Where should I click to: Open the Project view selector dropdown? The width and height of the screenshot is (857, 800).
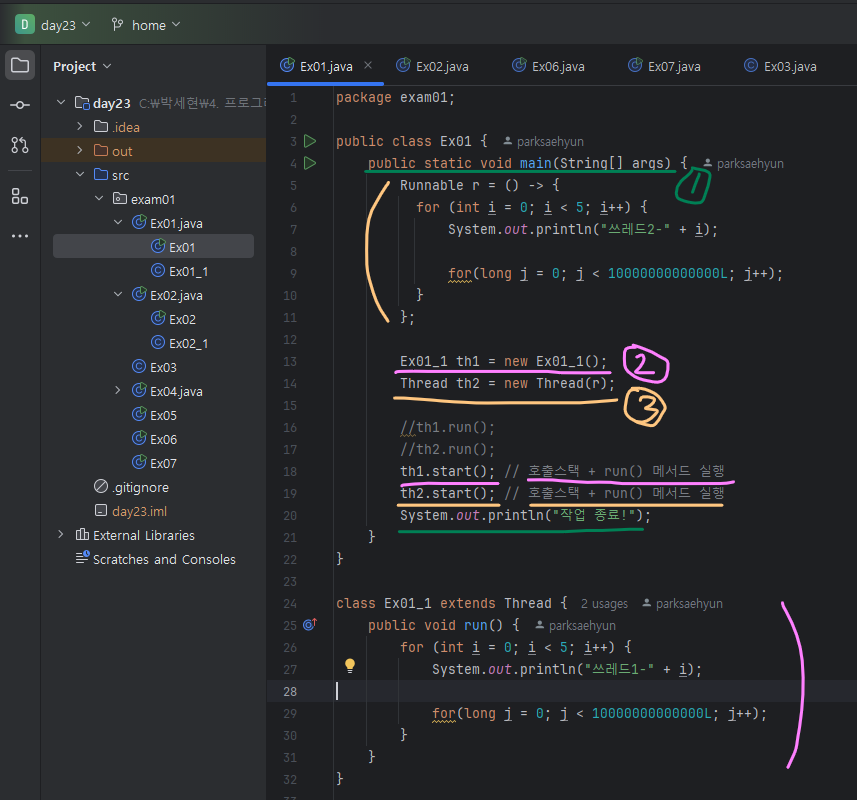82,66
